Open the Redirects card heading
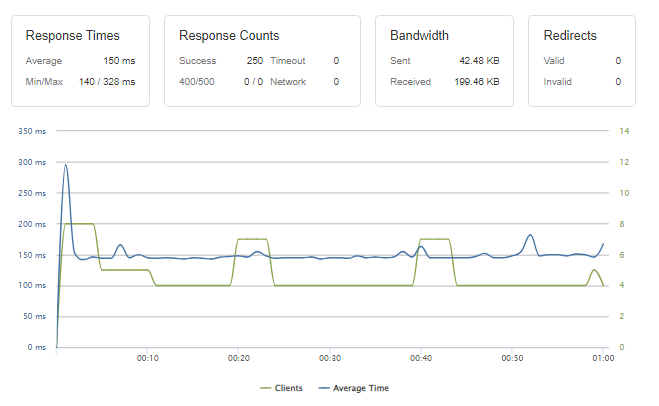 tap(570, 36)
